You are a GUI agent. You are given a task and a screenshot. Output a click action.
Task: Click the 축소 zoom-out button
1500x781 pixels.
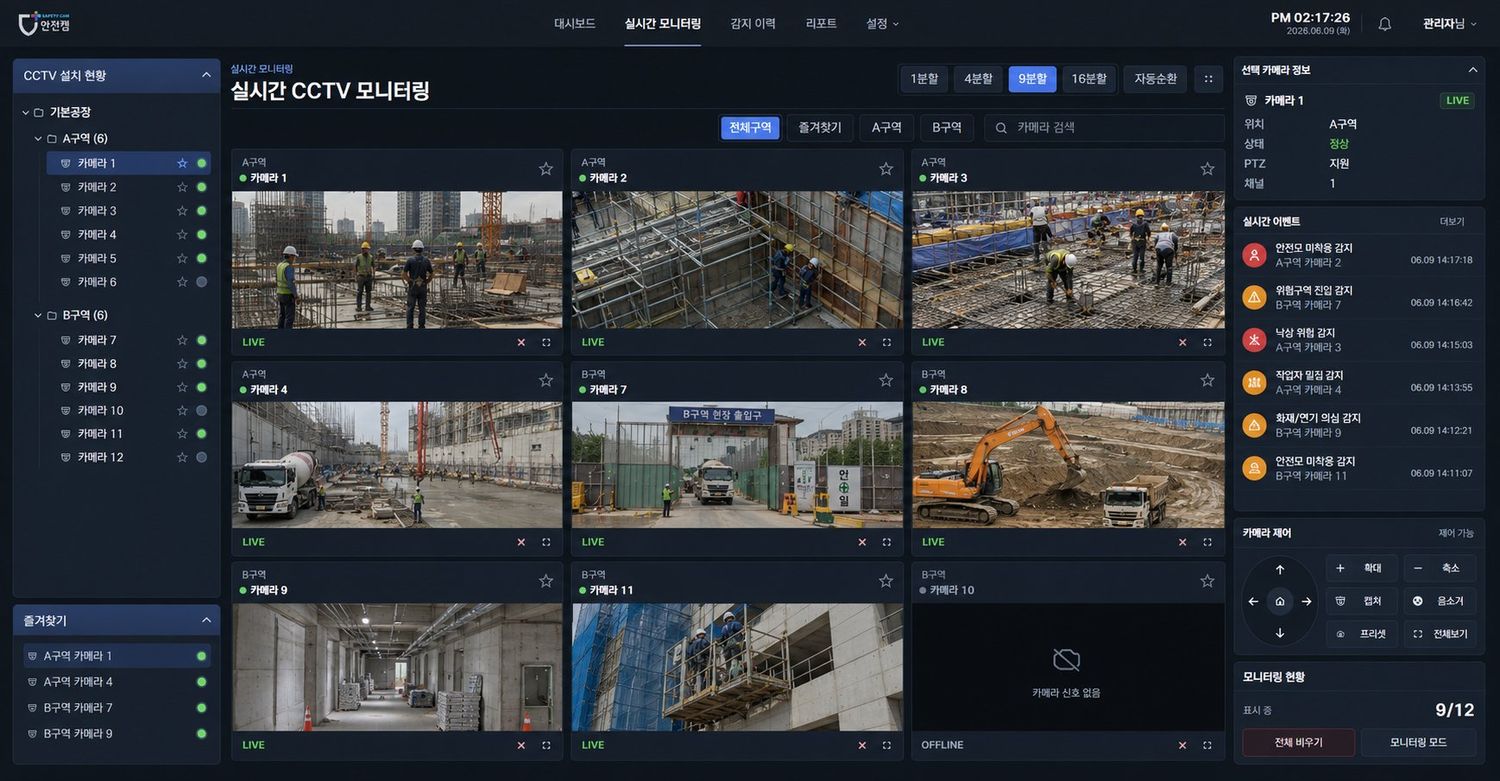click(x=1440, y=568)
